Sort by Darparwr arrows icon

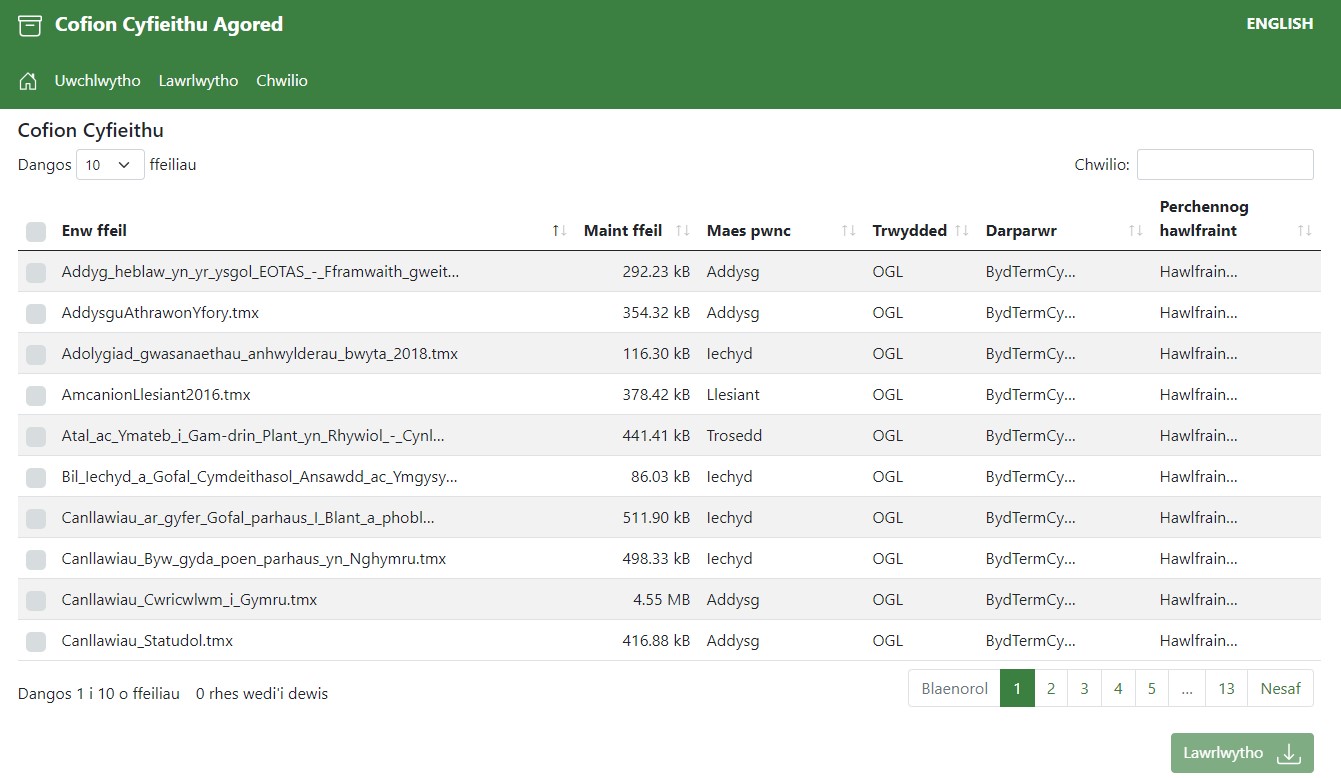click(x=1136, y=231)
